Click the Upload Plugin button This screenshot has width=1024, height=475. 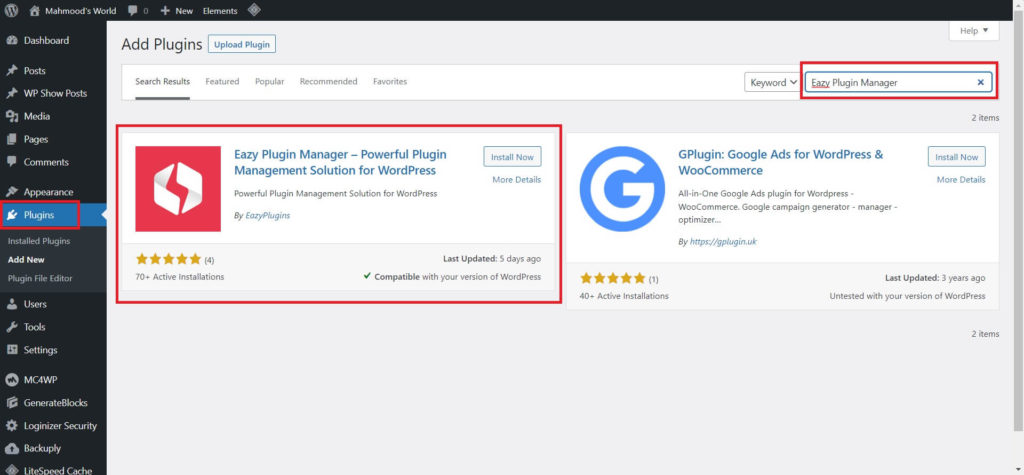coord(242,44)
